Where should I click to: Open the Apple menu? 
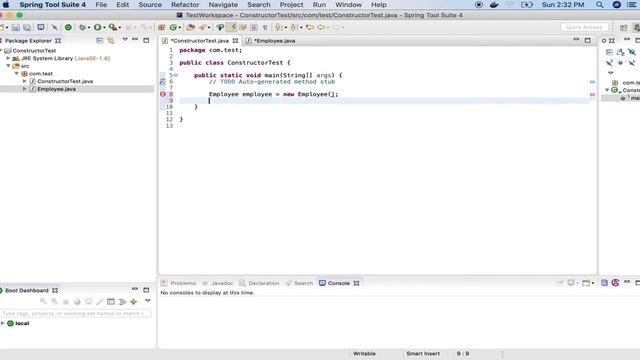[6, 5]
